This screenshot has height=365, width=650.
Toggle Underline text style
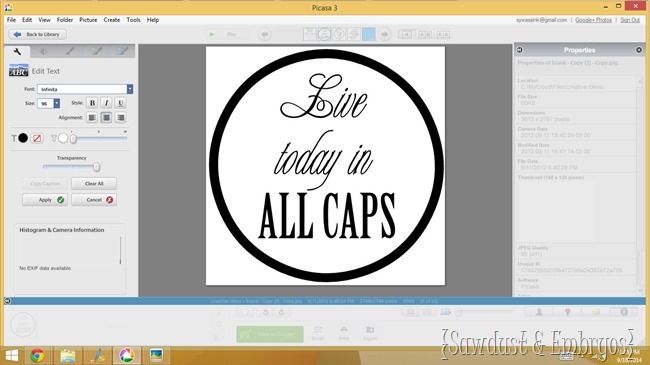[x=120, y=103]
